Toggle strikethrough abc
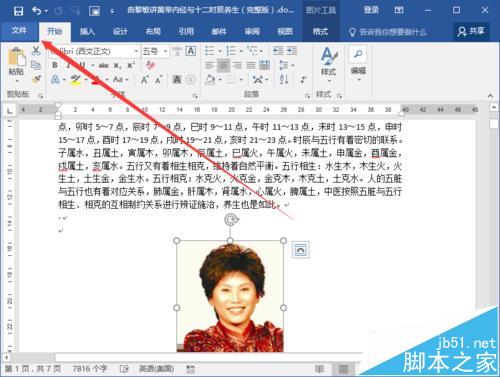This screenshot has width=500, height=377. (x=104, y=65)
